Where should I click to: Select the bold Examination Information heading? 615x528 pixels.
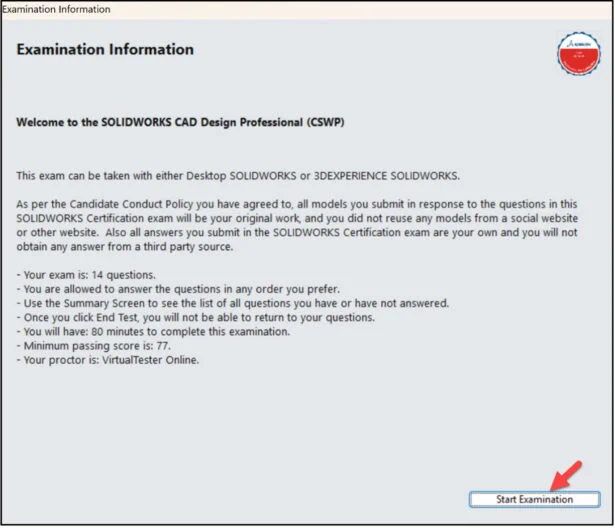click(105, 50)
